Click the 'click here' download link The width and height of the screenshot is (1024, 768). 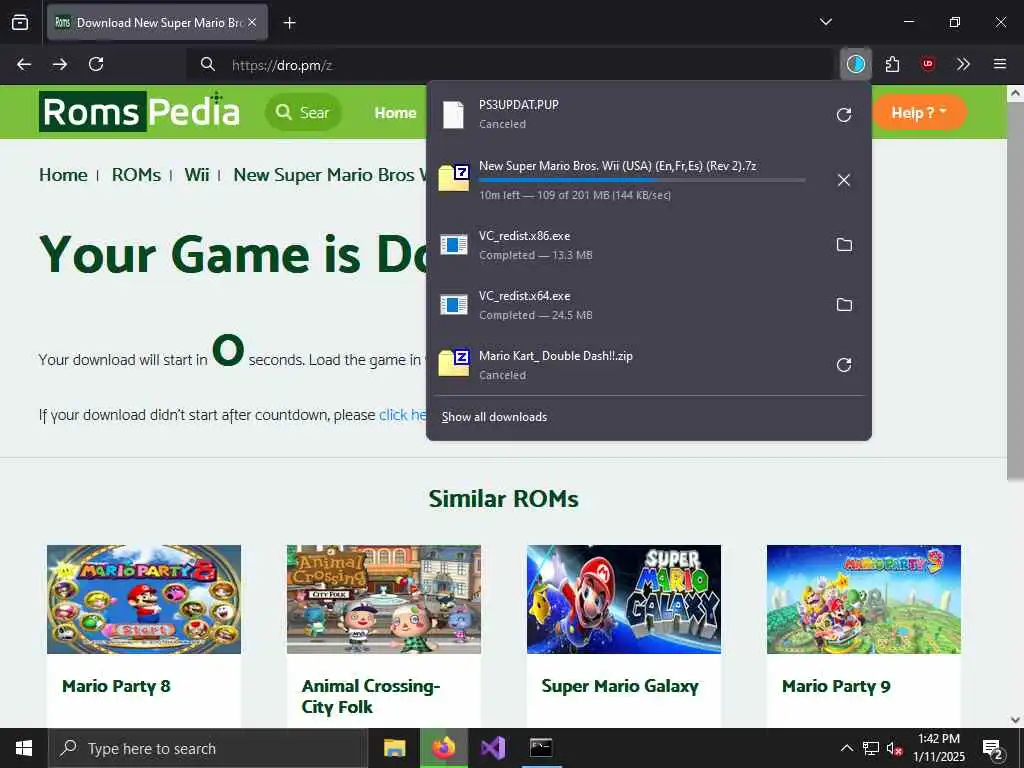(x=402, y=415)
